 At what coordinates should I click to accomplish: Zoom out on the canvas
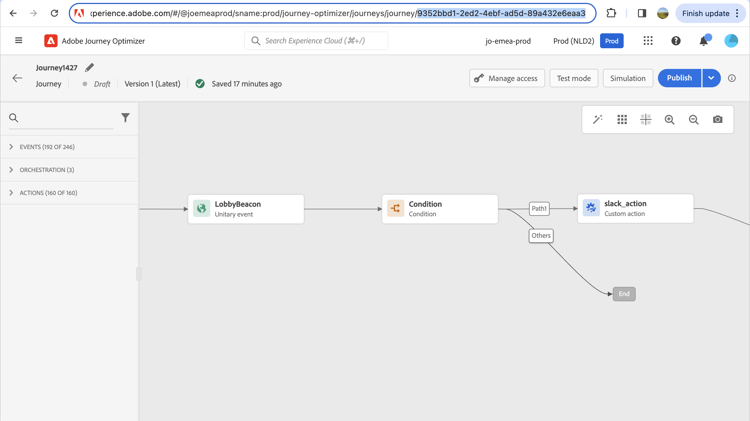point(694,120)
